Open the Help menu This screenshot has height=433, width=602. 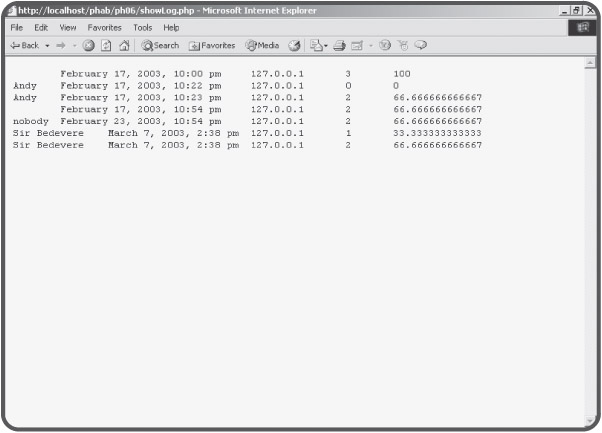point(171,27)
